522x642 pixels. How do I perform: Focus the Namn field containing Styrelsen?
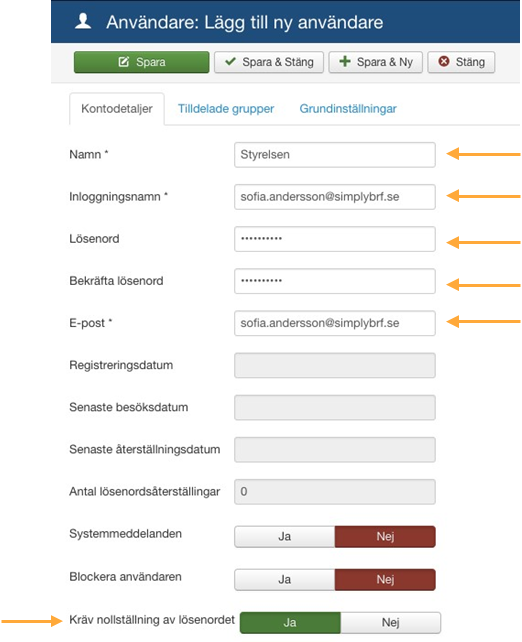pyautogui.click(x=335, y=155)
